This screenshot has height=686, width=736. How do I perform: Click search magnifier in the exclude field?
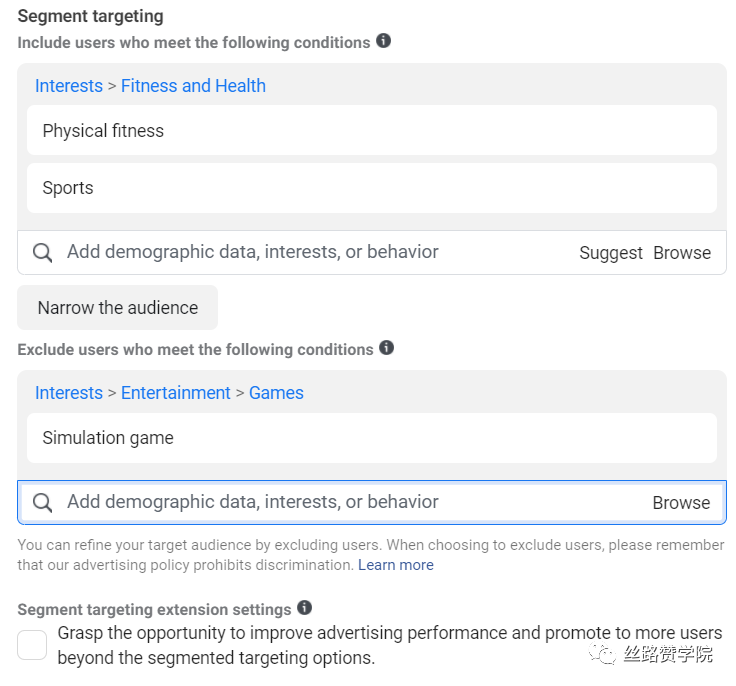43,503
